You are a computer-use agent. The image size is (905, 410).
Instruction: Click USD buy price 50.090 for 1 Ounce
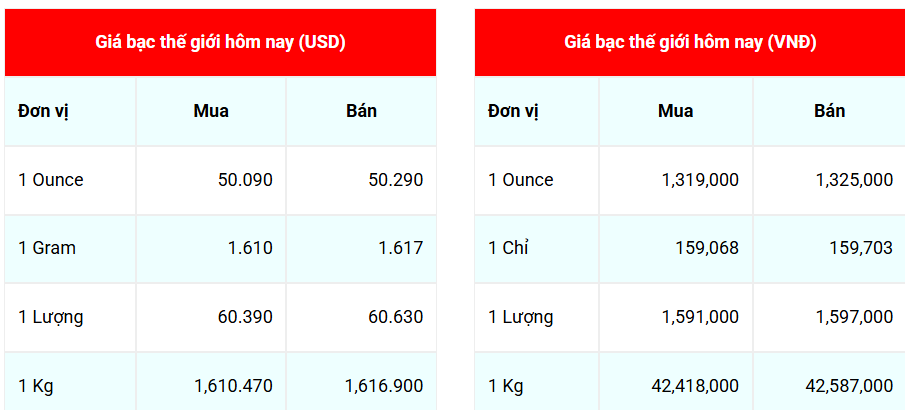point(245,180)
